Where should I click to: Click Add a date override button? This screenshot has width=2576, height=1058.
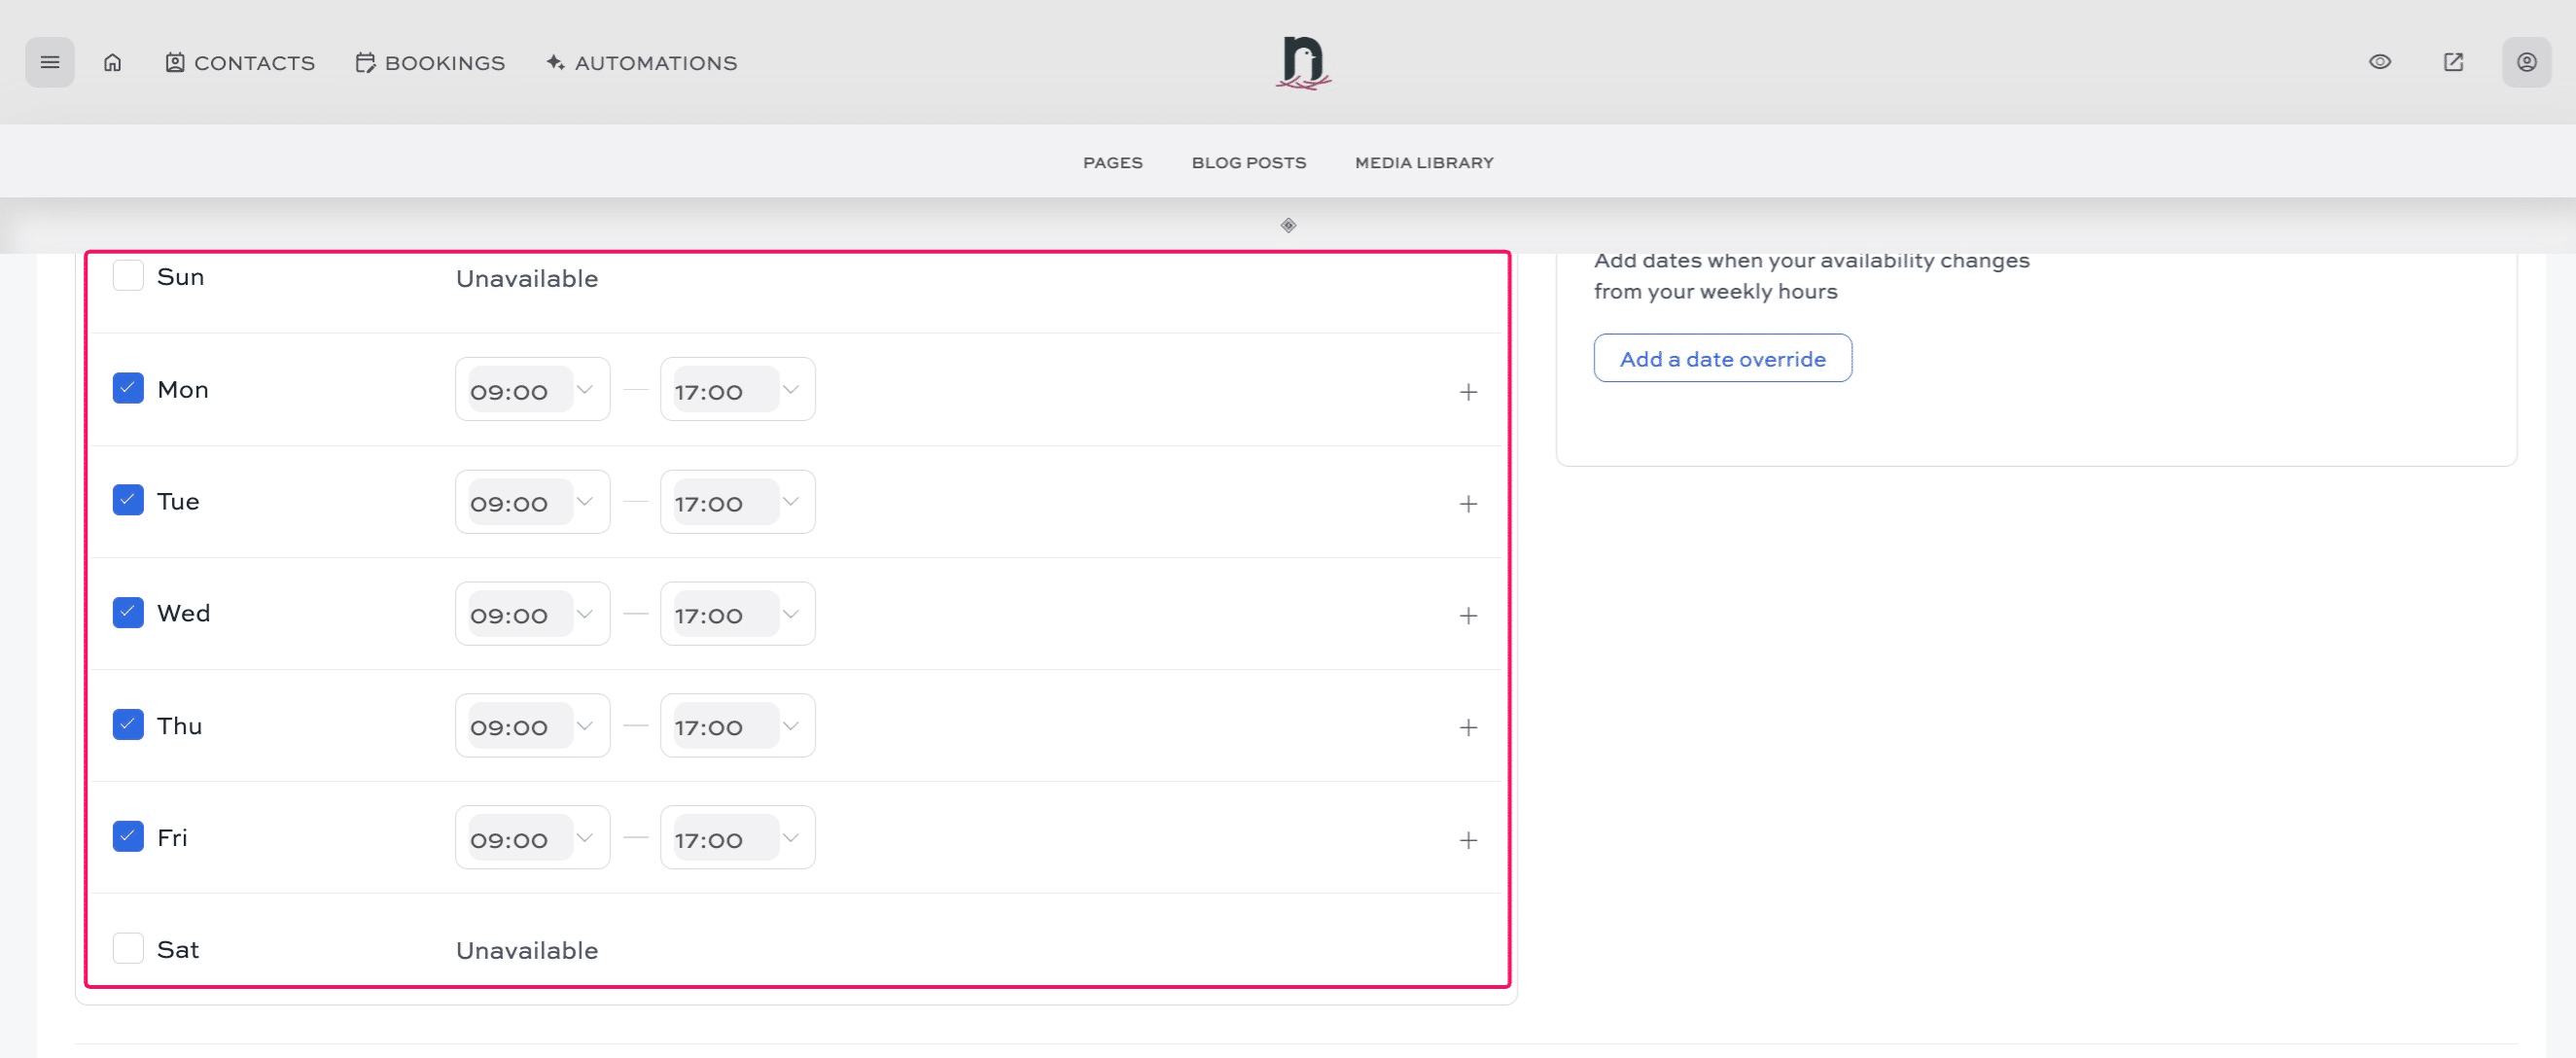click(1722, 358)
